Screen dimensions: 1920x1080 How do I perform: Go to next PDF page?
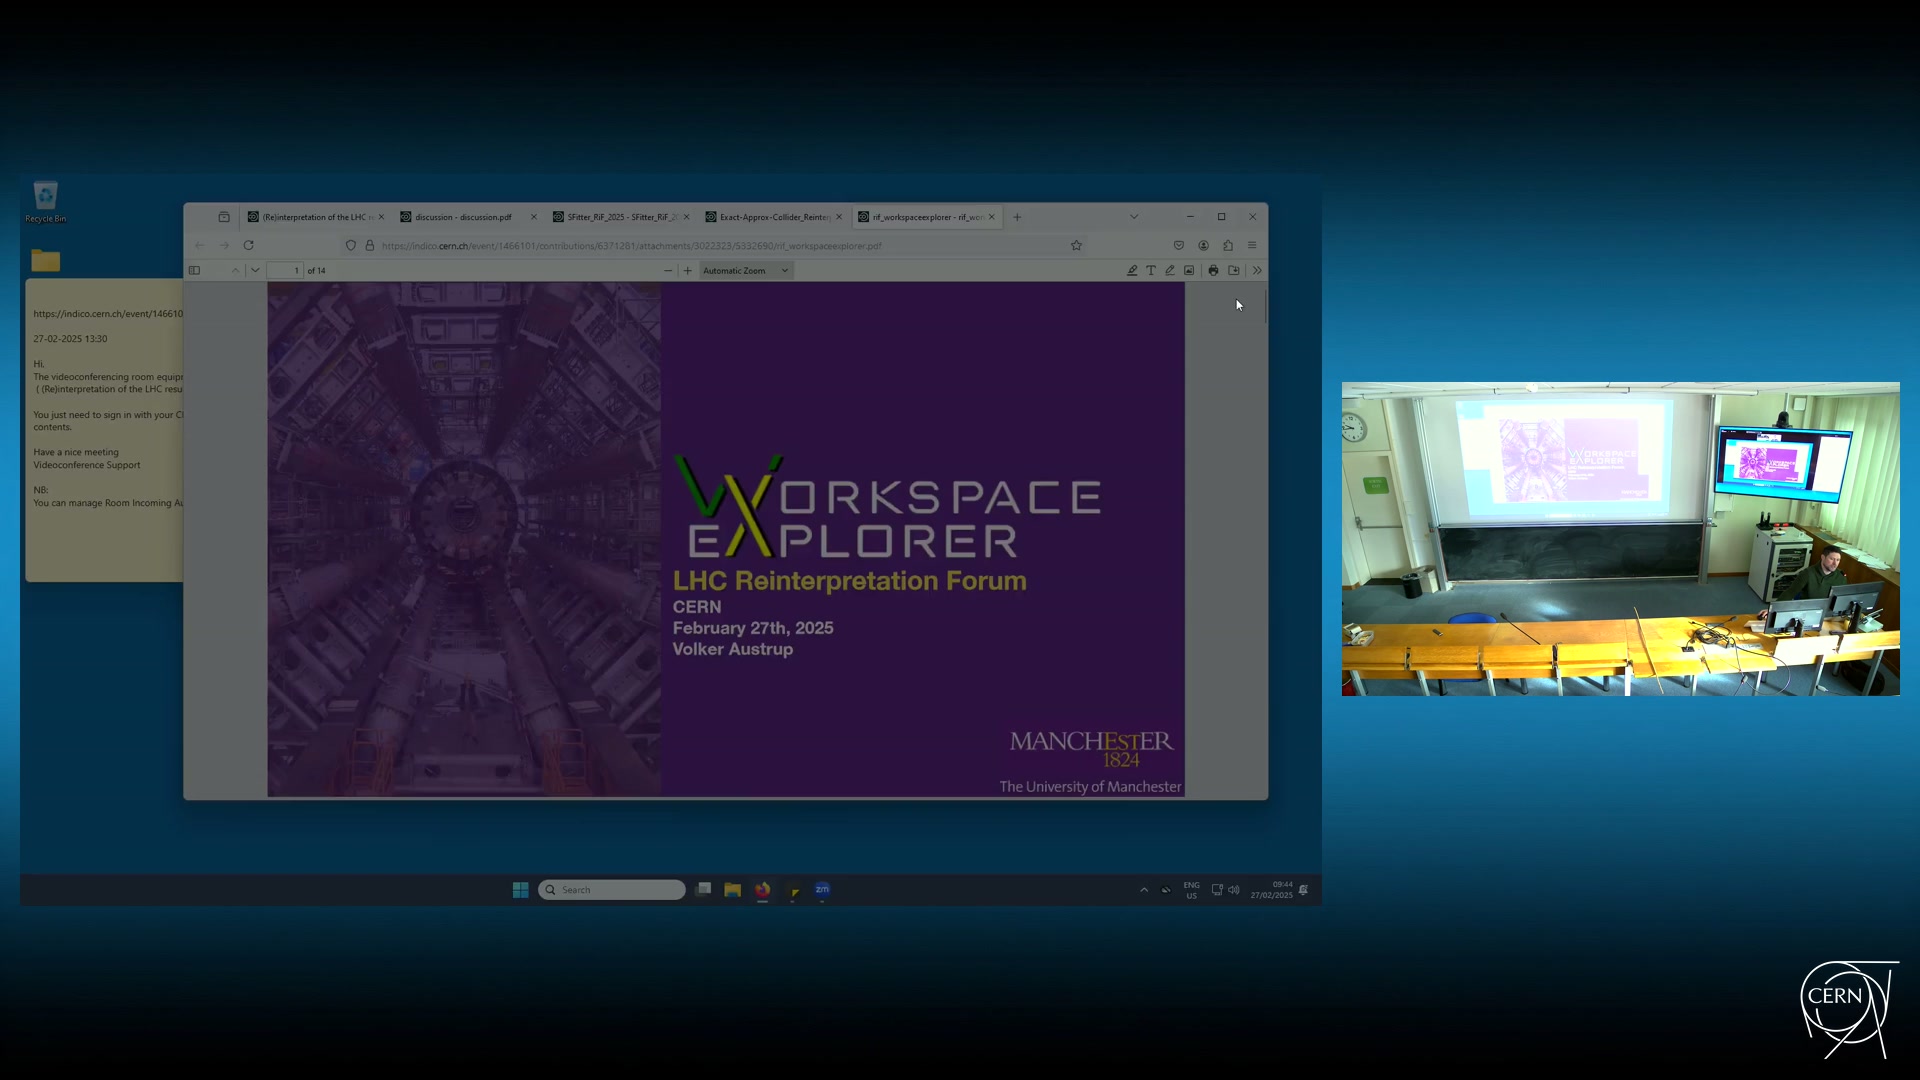[255, 270]
